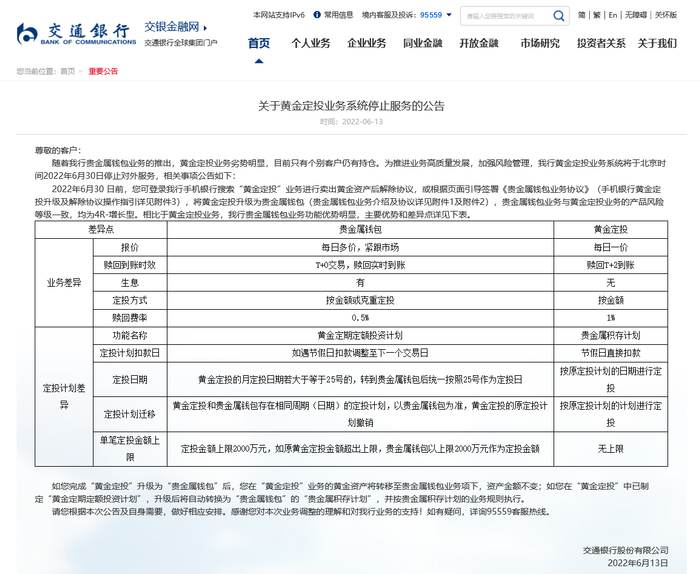This screenshot has height=574, width=700.
Task: Click the 贵金属钱包 column header
Action: (x=360, y=229)
